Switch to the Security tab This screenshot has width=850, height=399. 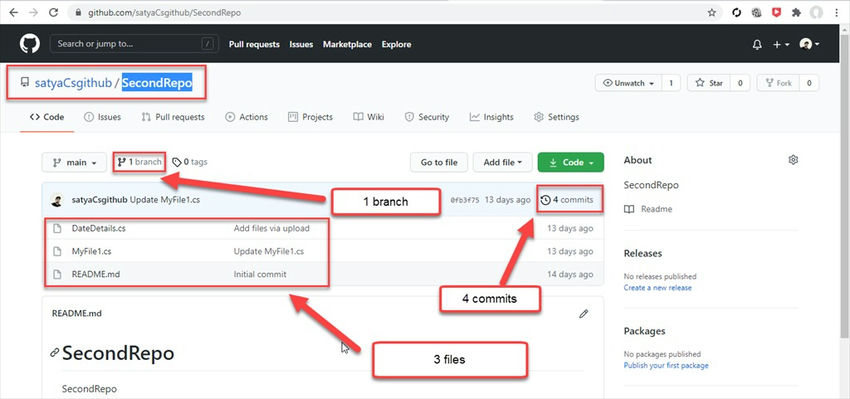pos(427,117)
